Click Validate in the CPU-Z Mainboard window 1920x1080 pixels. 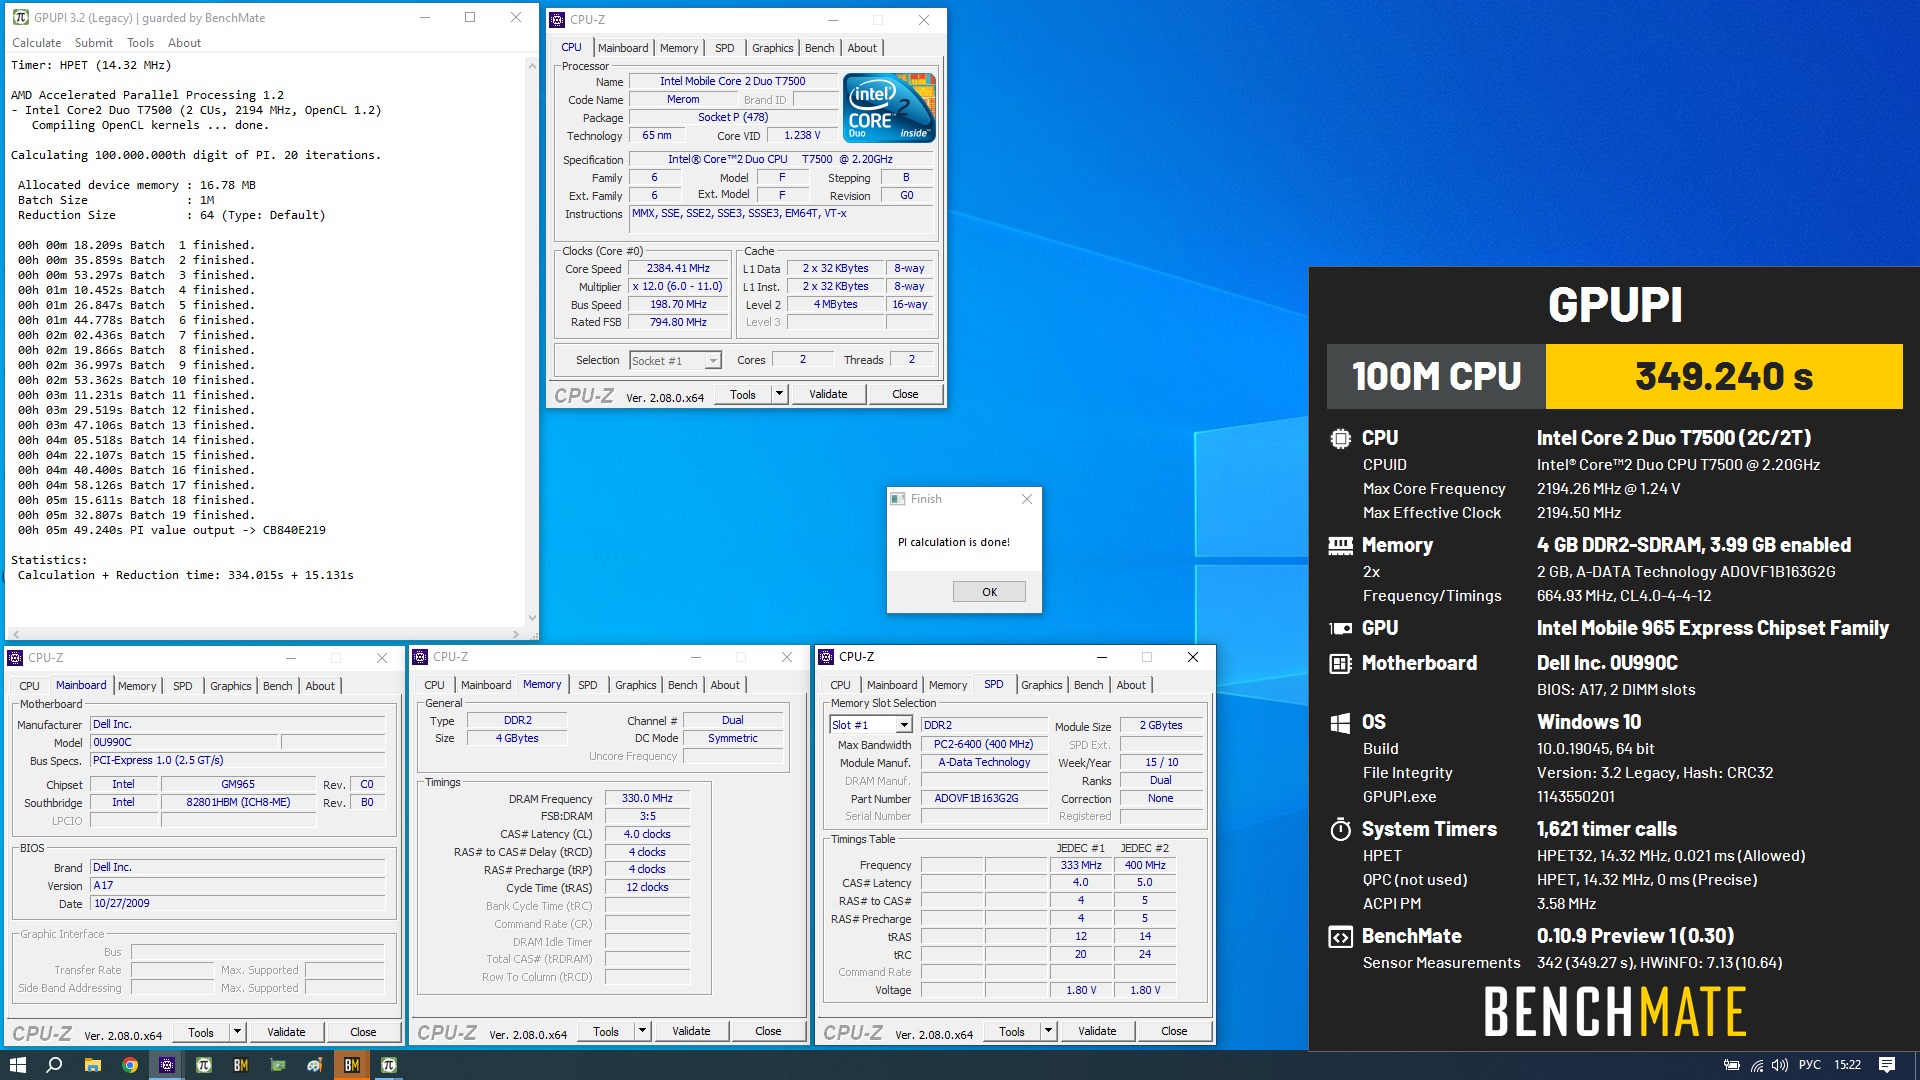[286, 1031]
